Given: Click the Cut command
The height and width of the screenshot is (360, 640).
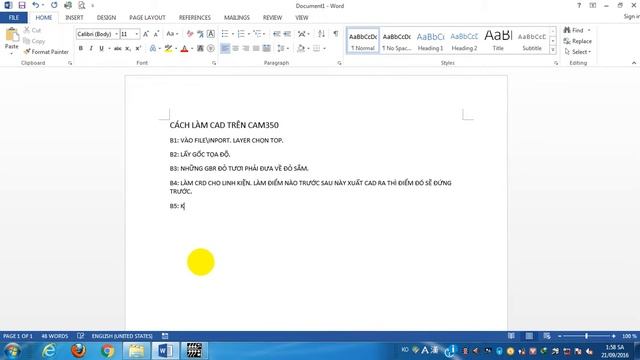Looking at the screenshot, I should coord(32,30).
